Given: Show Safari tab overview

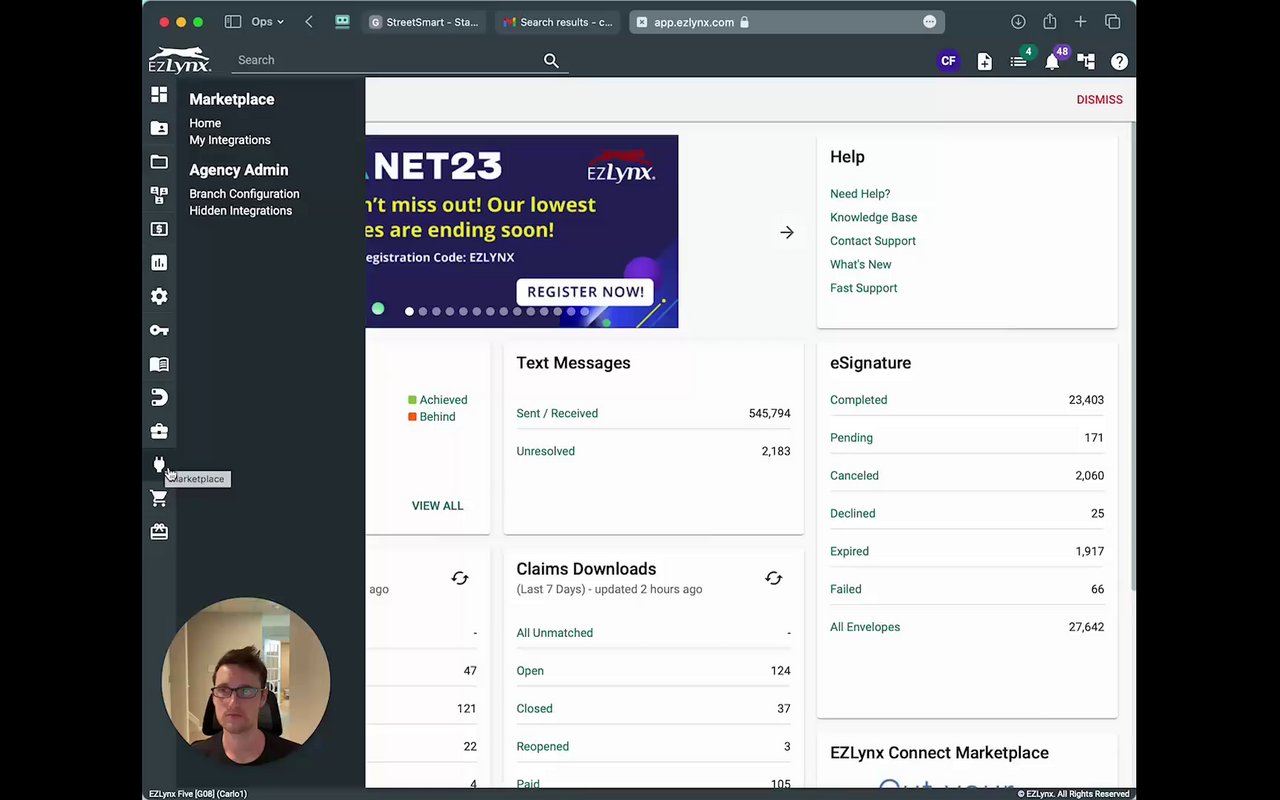Looking at the screenshot, I should 1112,22.
